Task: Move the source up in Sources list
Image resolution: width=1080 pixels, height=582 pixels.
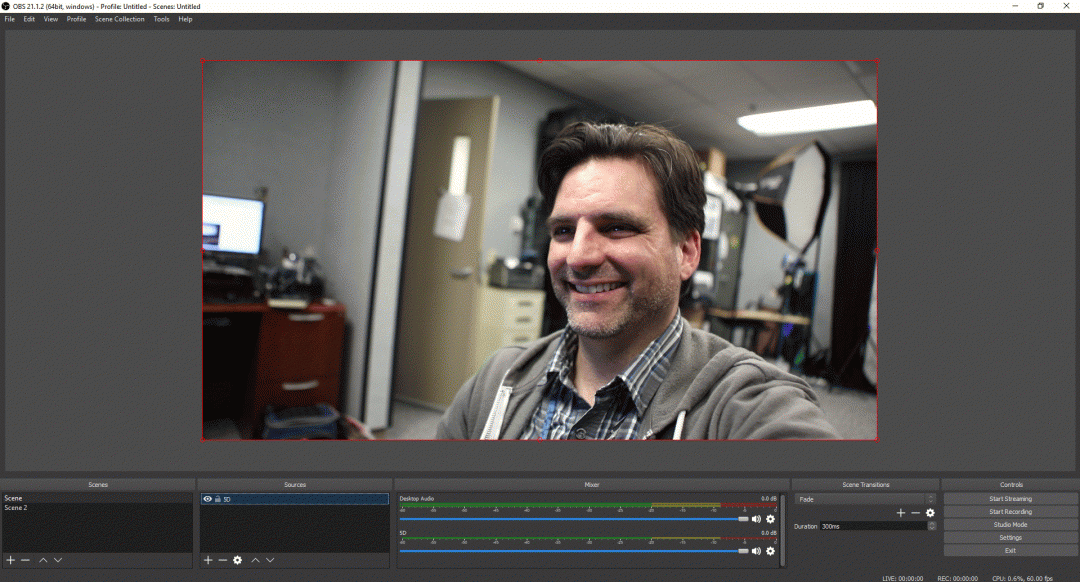Action: tap(255, 560)
